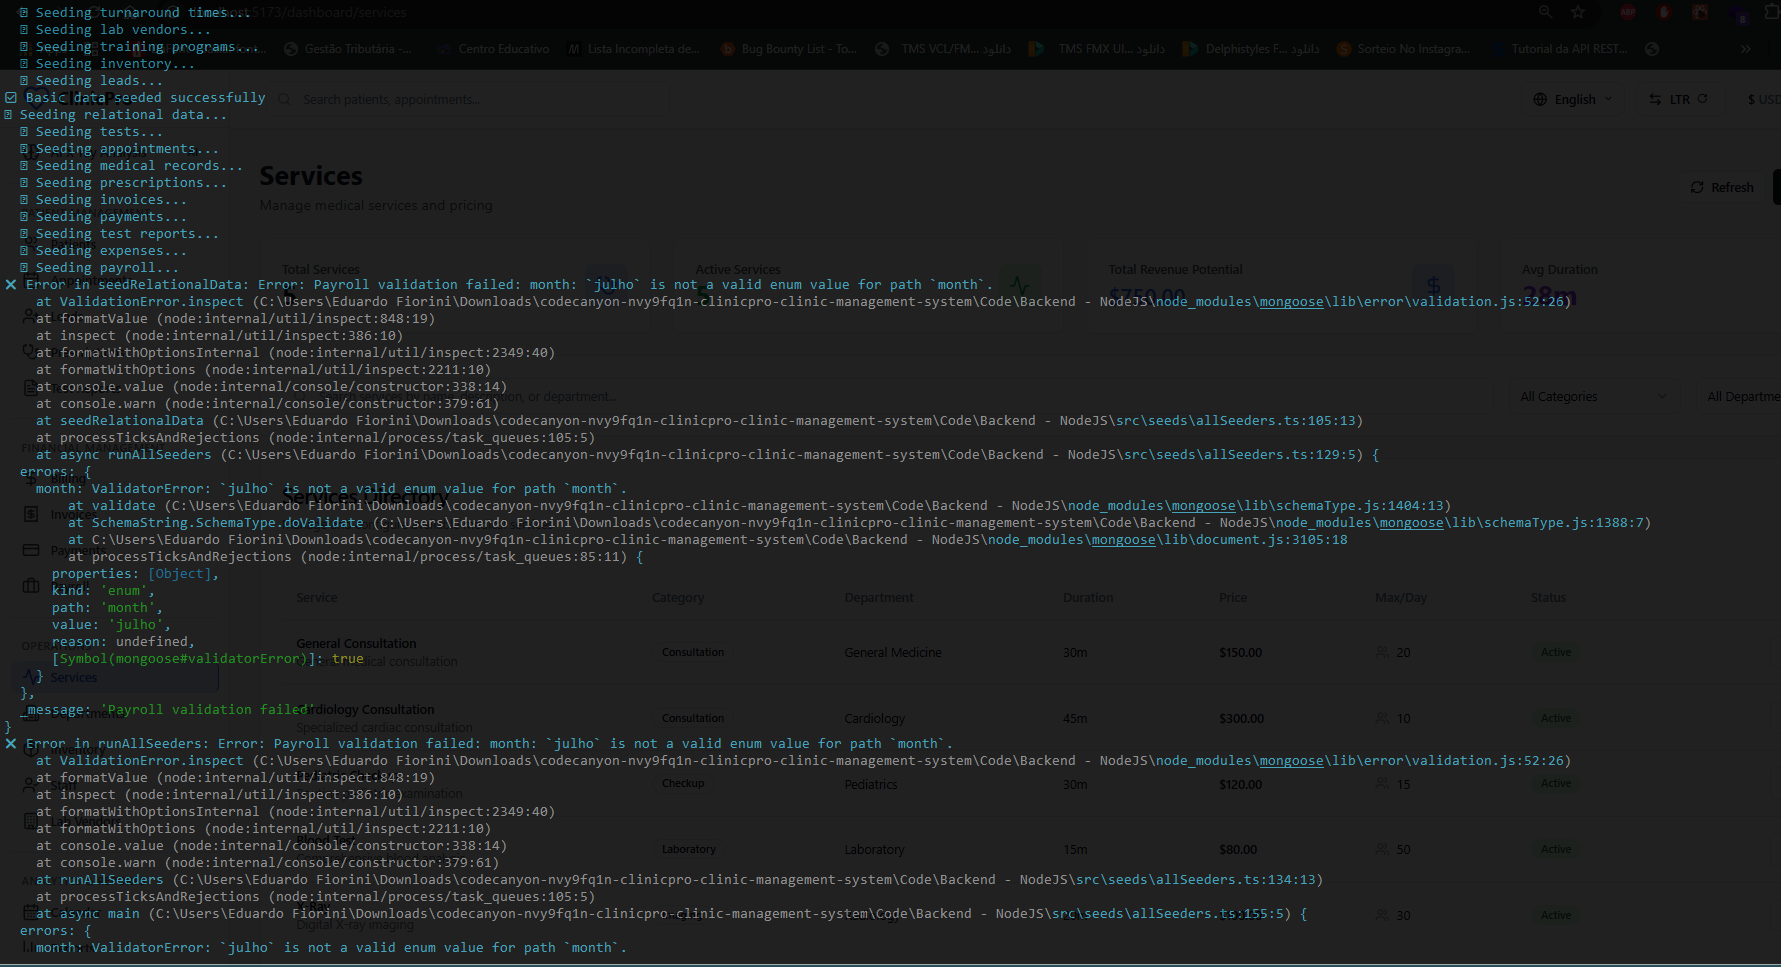
Task: Open the TMS FMX UI bookmark
Action: (1098, 48)
